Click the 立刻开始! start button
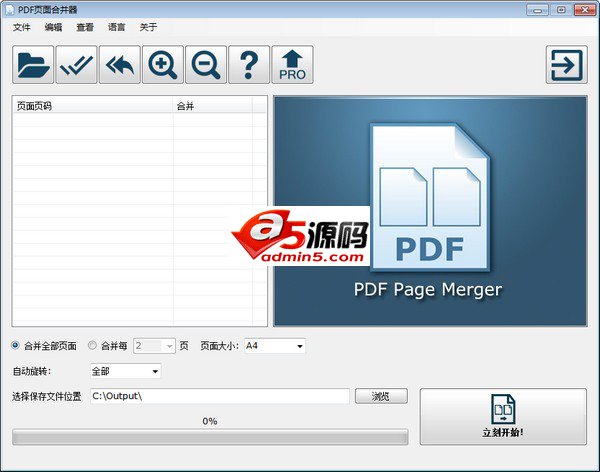Viewport: 600px width, 472px height. (x=503, y=417)
